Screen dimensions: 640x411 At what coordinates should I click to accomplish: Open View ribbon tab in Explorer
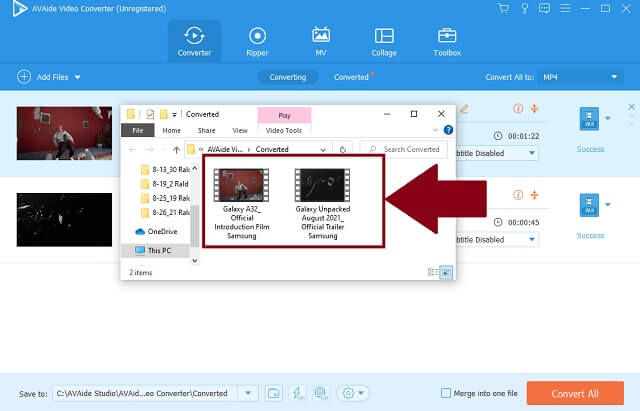click(x=240, y=130)
